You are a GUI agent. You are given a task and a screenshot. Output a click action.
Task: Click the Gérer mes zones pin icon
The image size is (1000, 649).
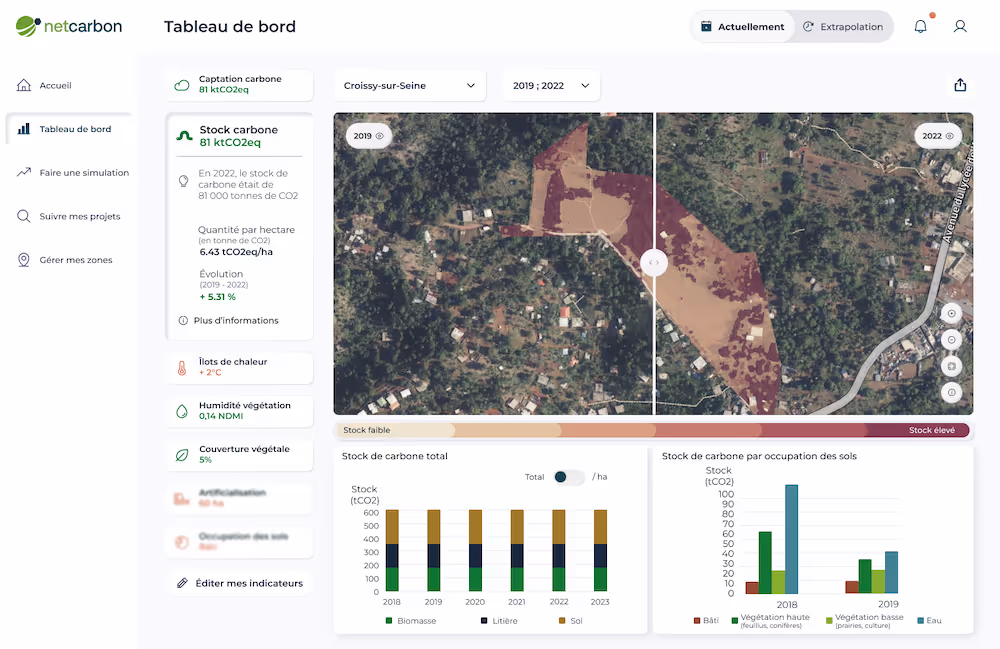[x=24, y=259]
